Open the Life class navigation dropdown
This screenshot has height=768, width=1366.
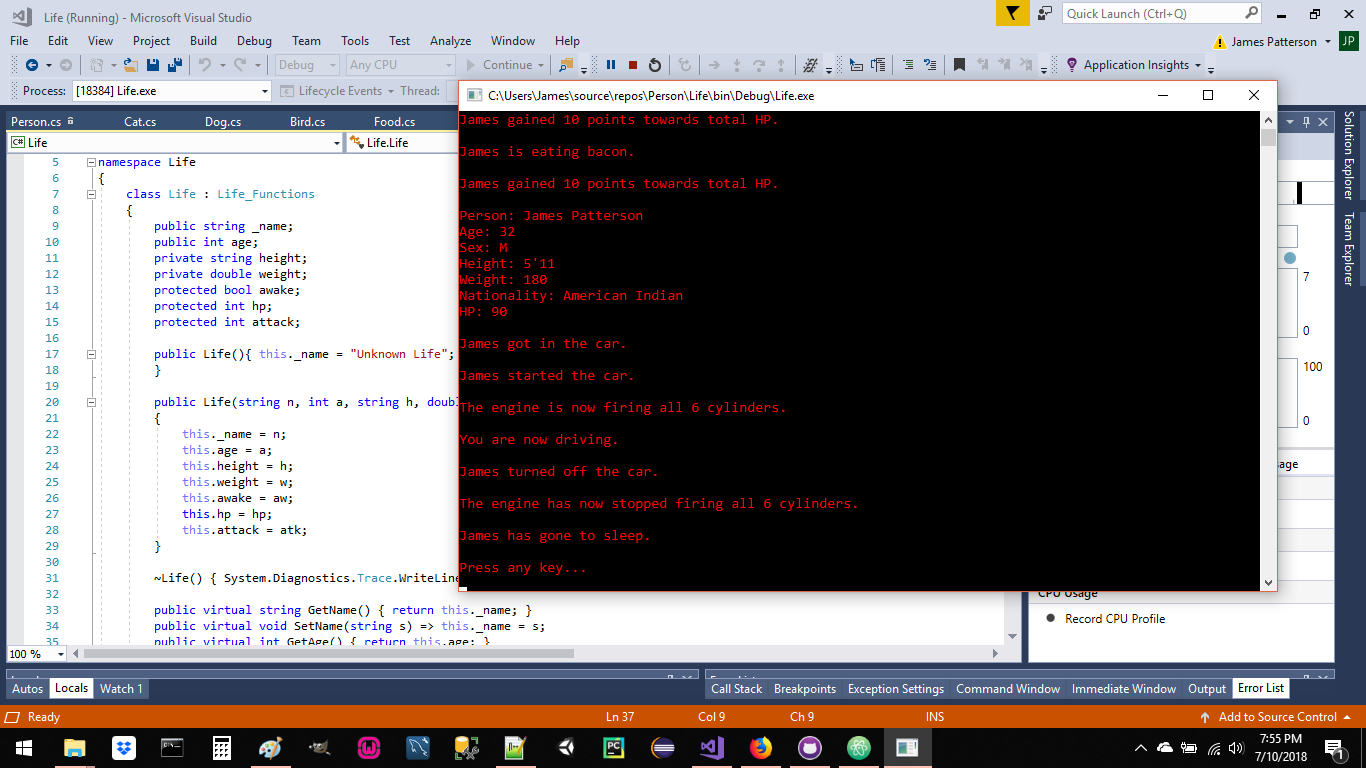[x=175, y=143]
